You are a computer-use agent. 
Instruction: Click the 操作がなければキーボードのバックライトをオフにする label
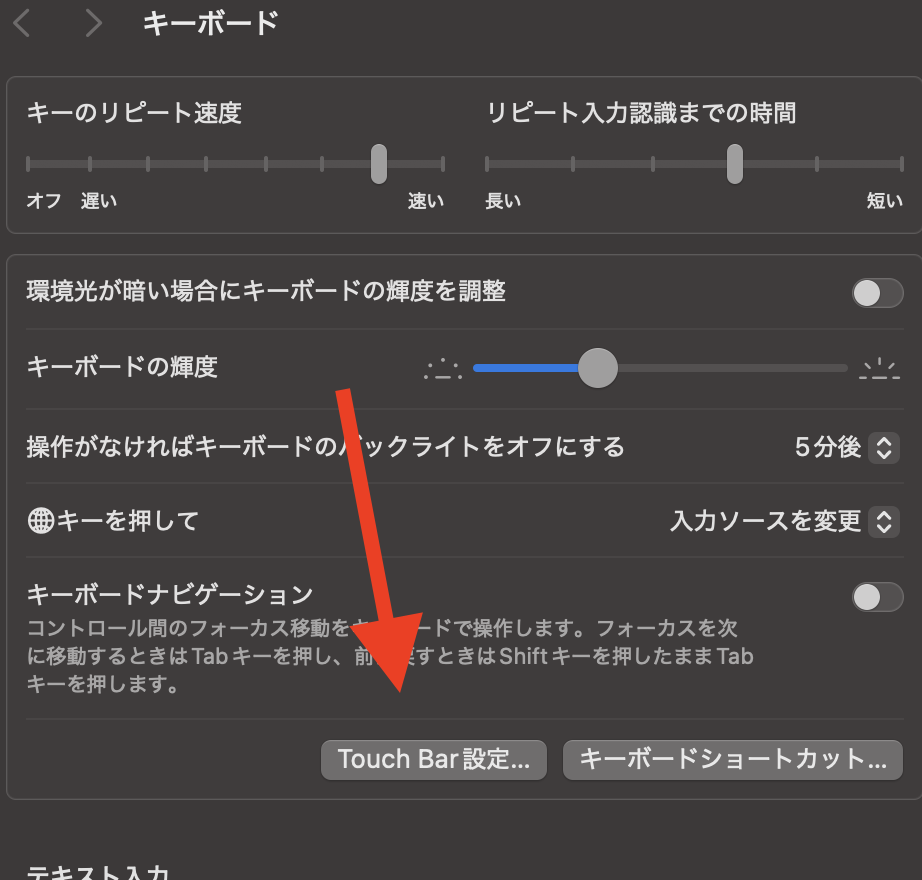point(325,446)
